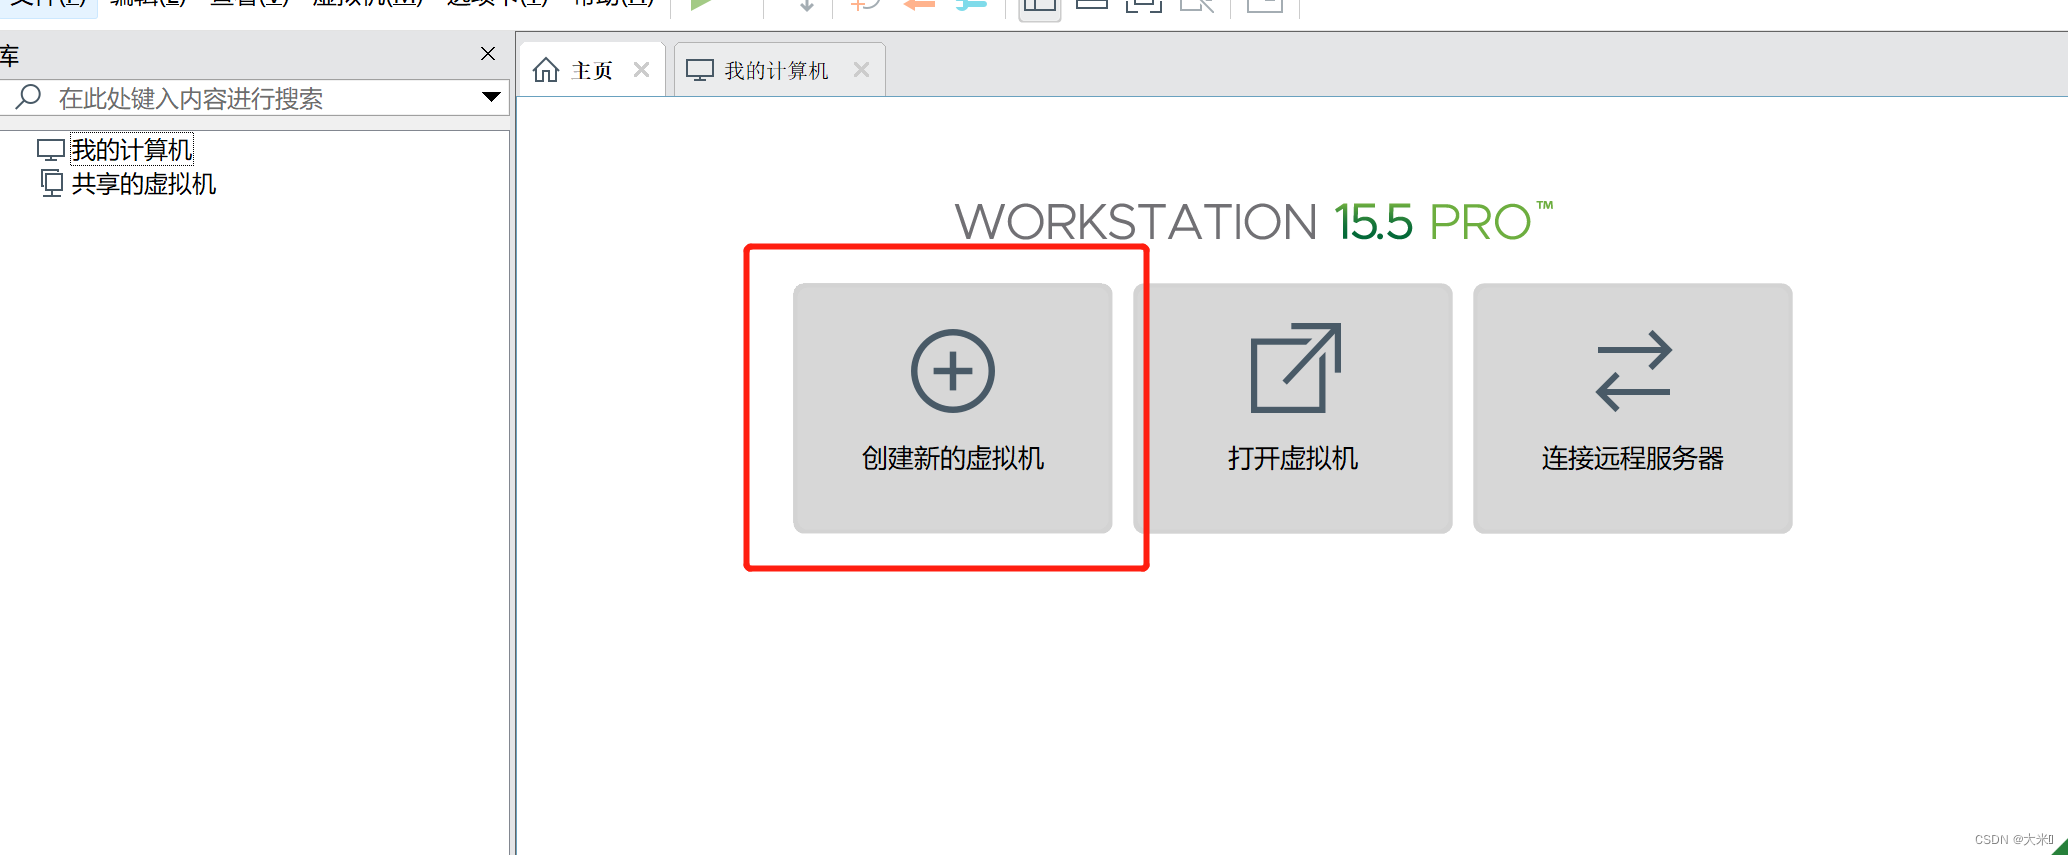Create a new virtual machine tile

[952, 408]
